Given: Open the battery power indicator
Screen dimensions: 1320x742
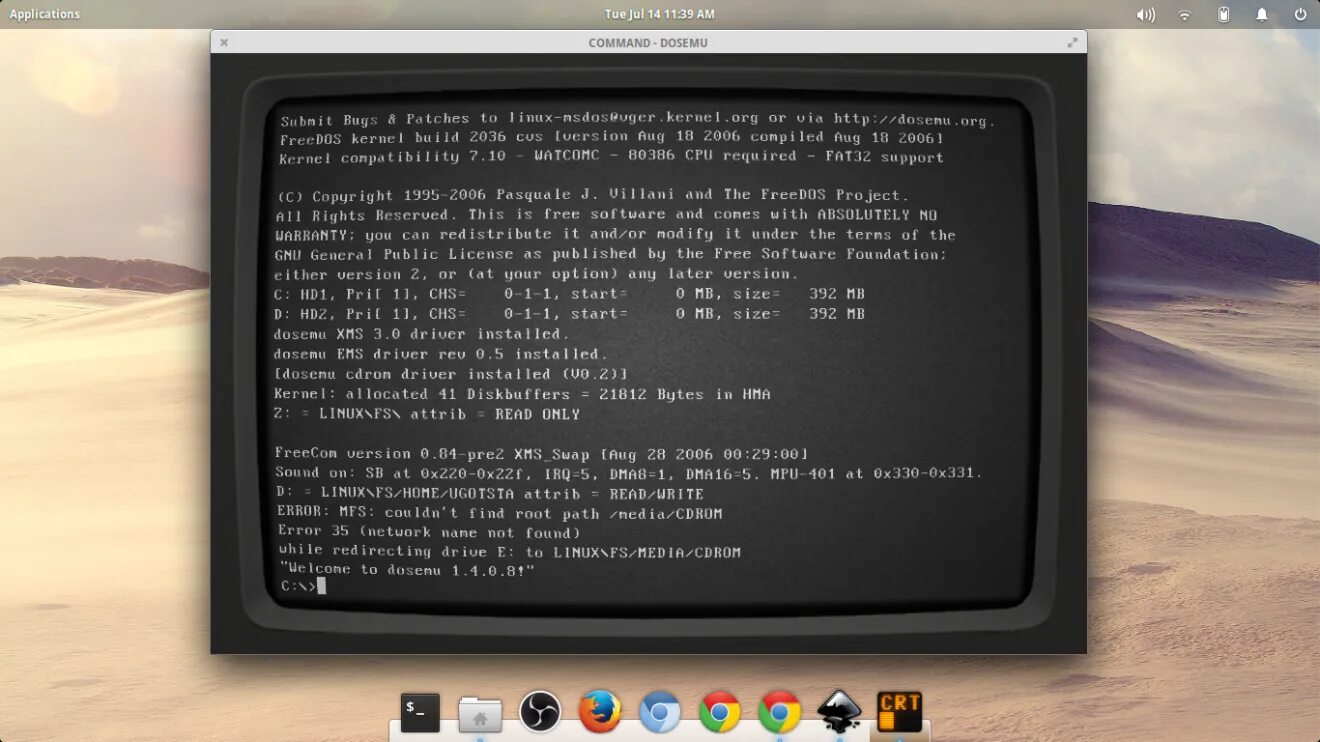Looking at the screenshot, I should 1223,14.
